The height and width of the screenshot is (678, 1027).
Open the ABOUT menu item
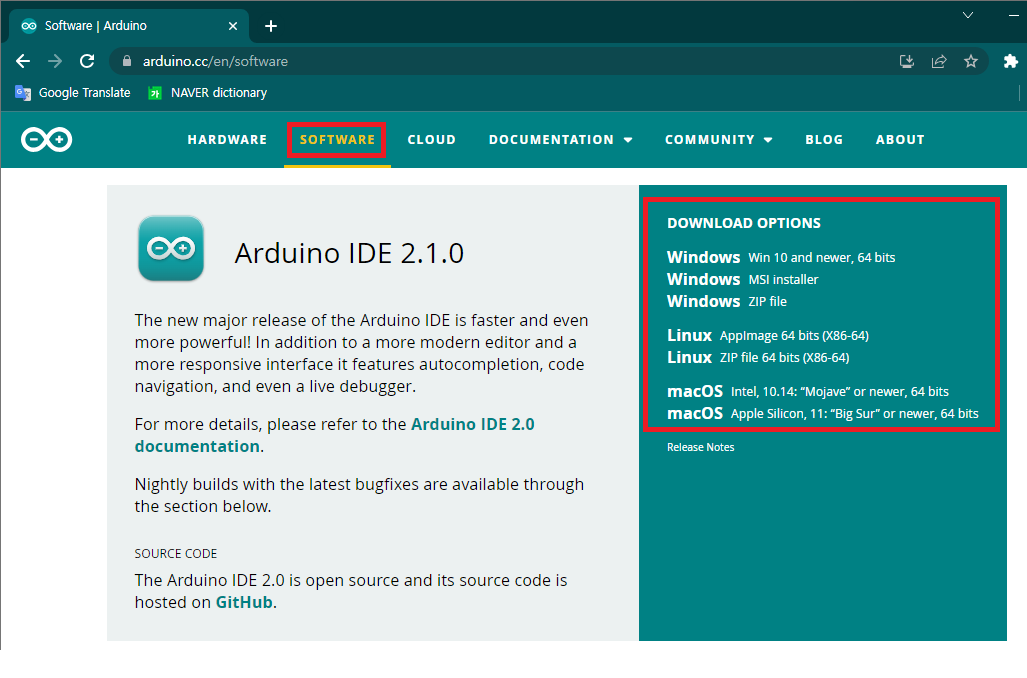pos(901,140)
